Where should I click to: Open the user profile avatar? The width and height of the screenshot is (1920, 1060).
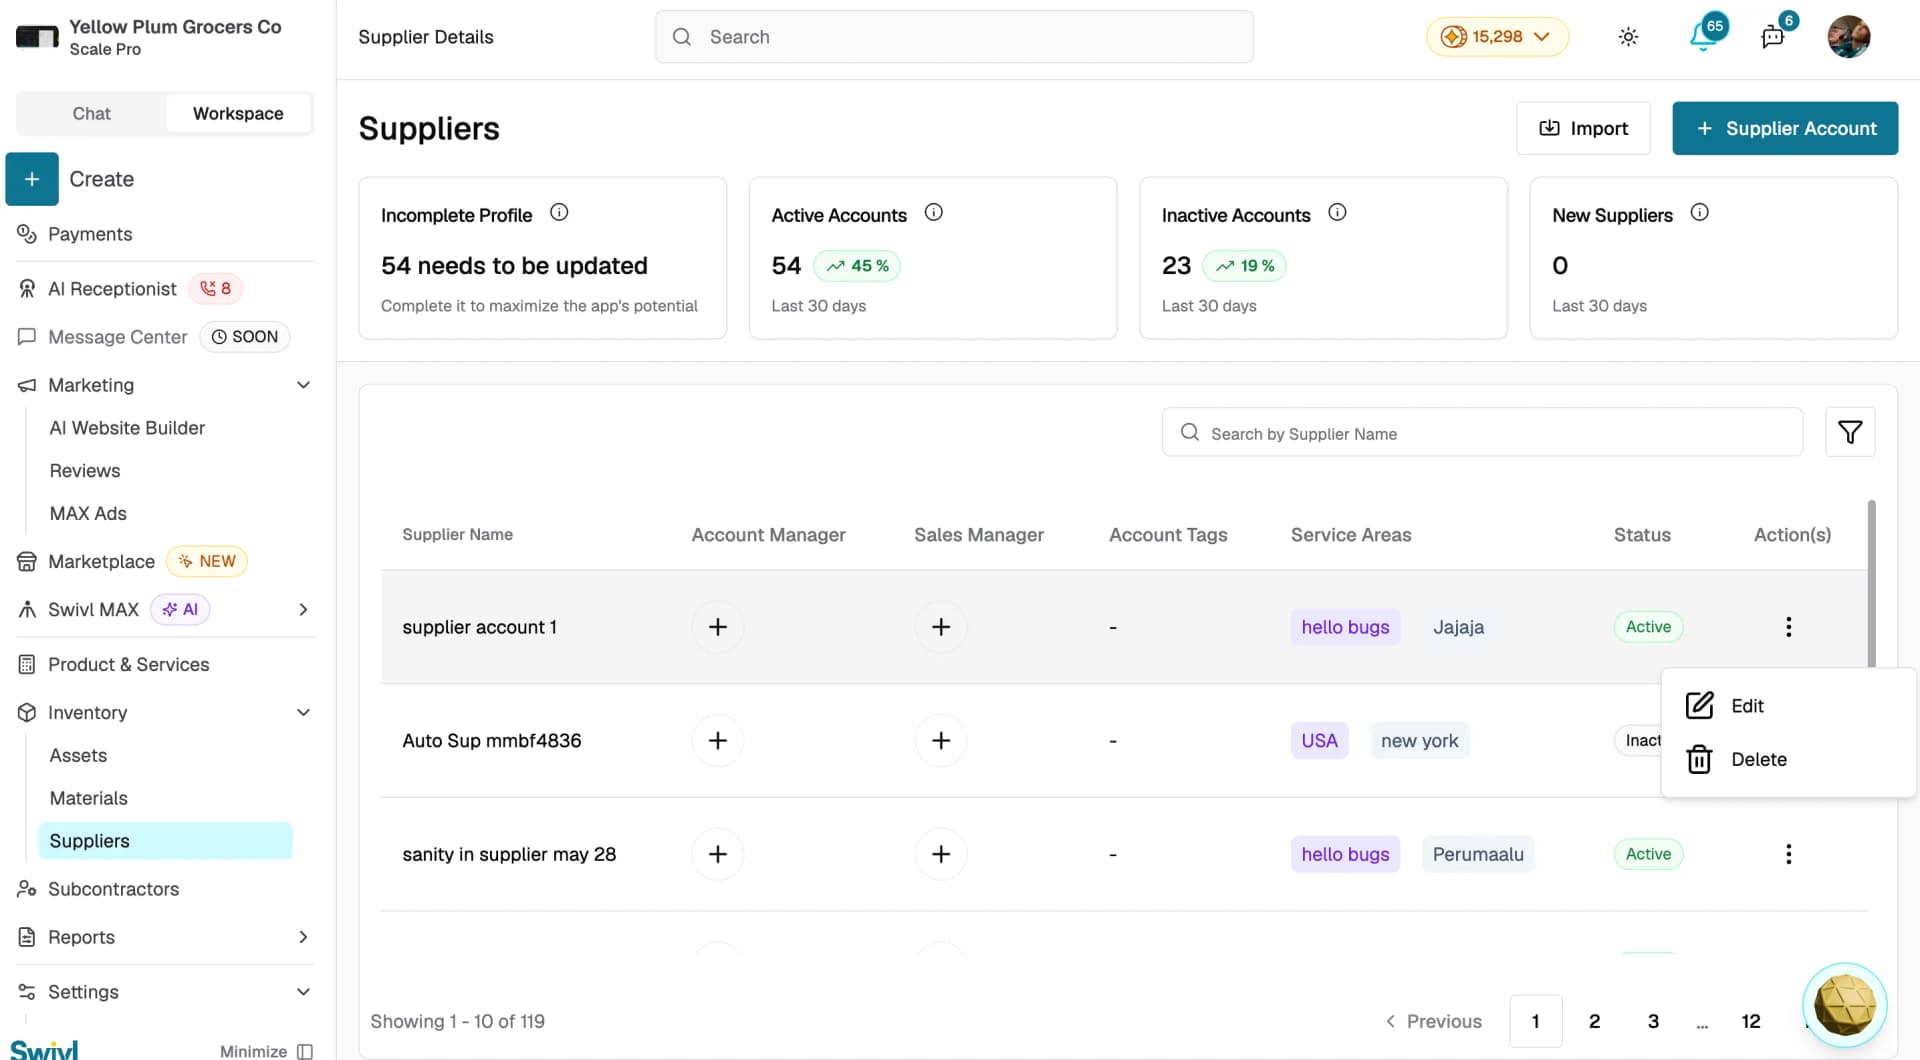pyautogui.click(x=1848, y=37)
